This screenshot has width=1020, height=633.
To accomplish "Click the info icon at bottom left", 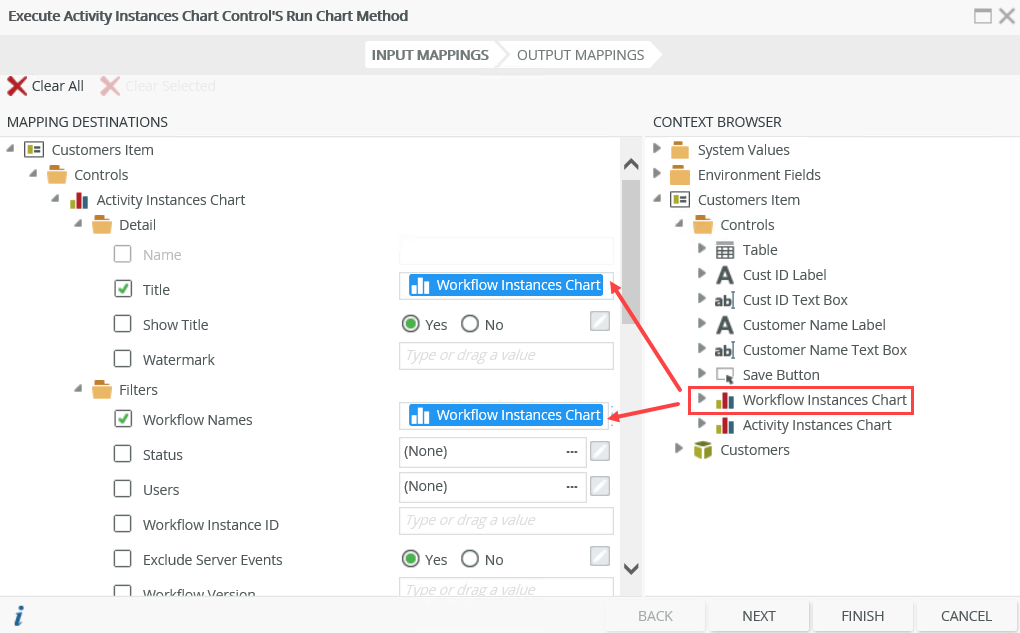I will (19, 616).
